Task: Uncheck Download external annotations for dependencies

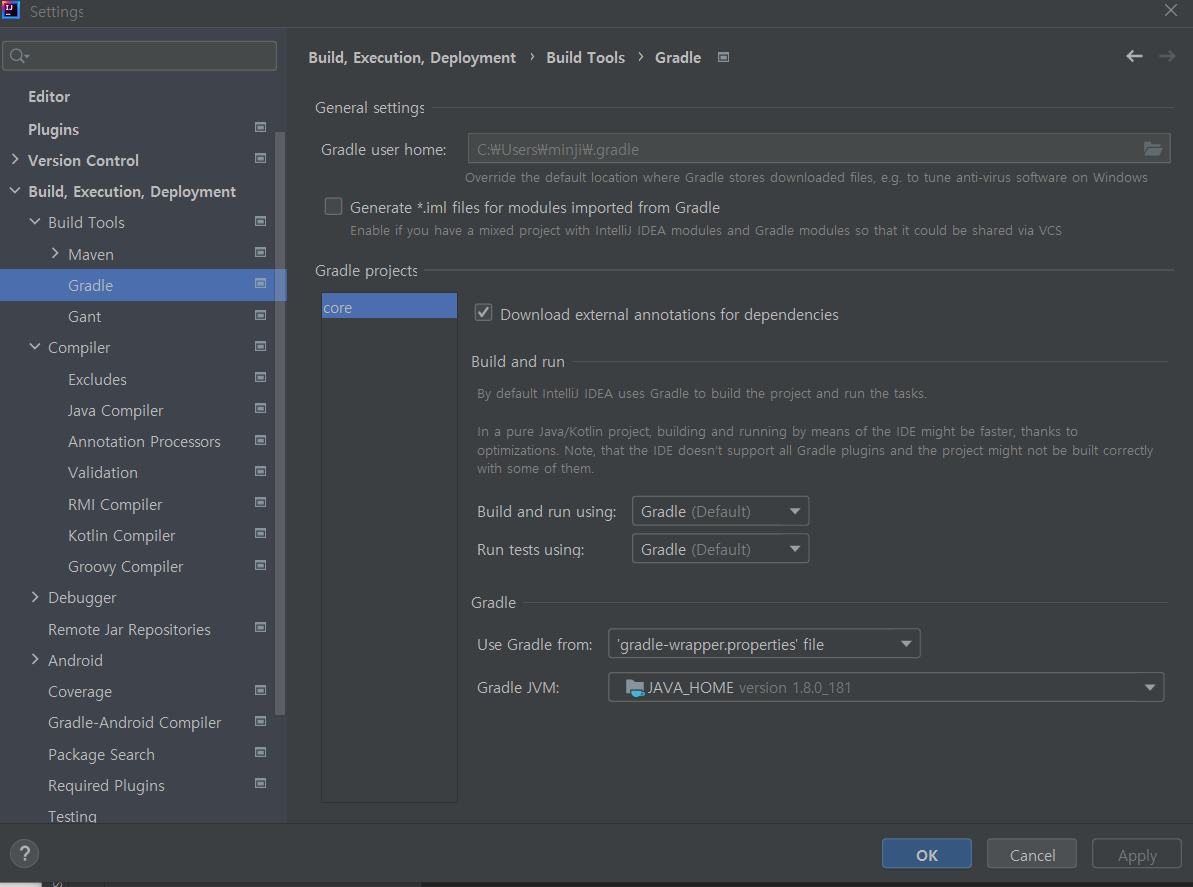Action: tap(483, 313)
